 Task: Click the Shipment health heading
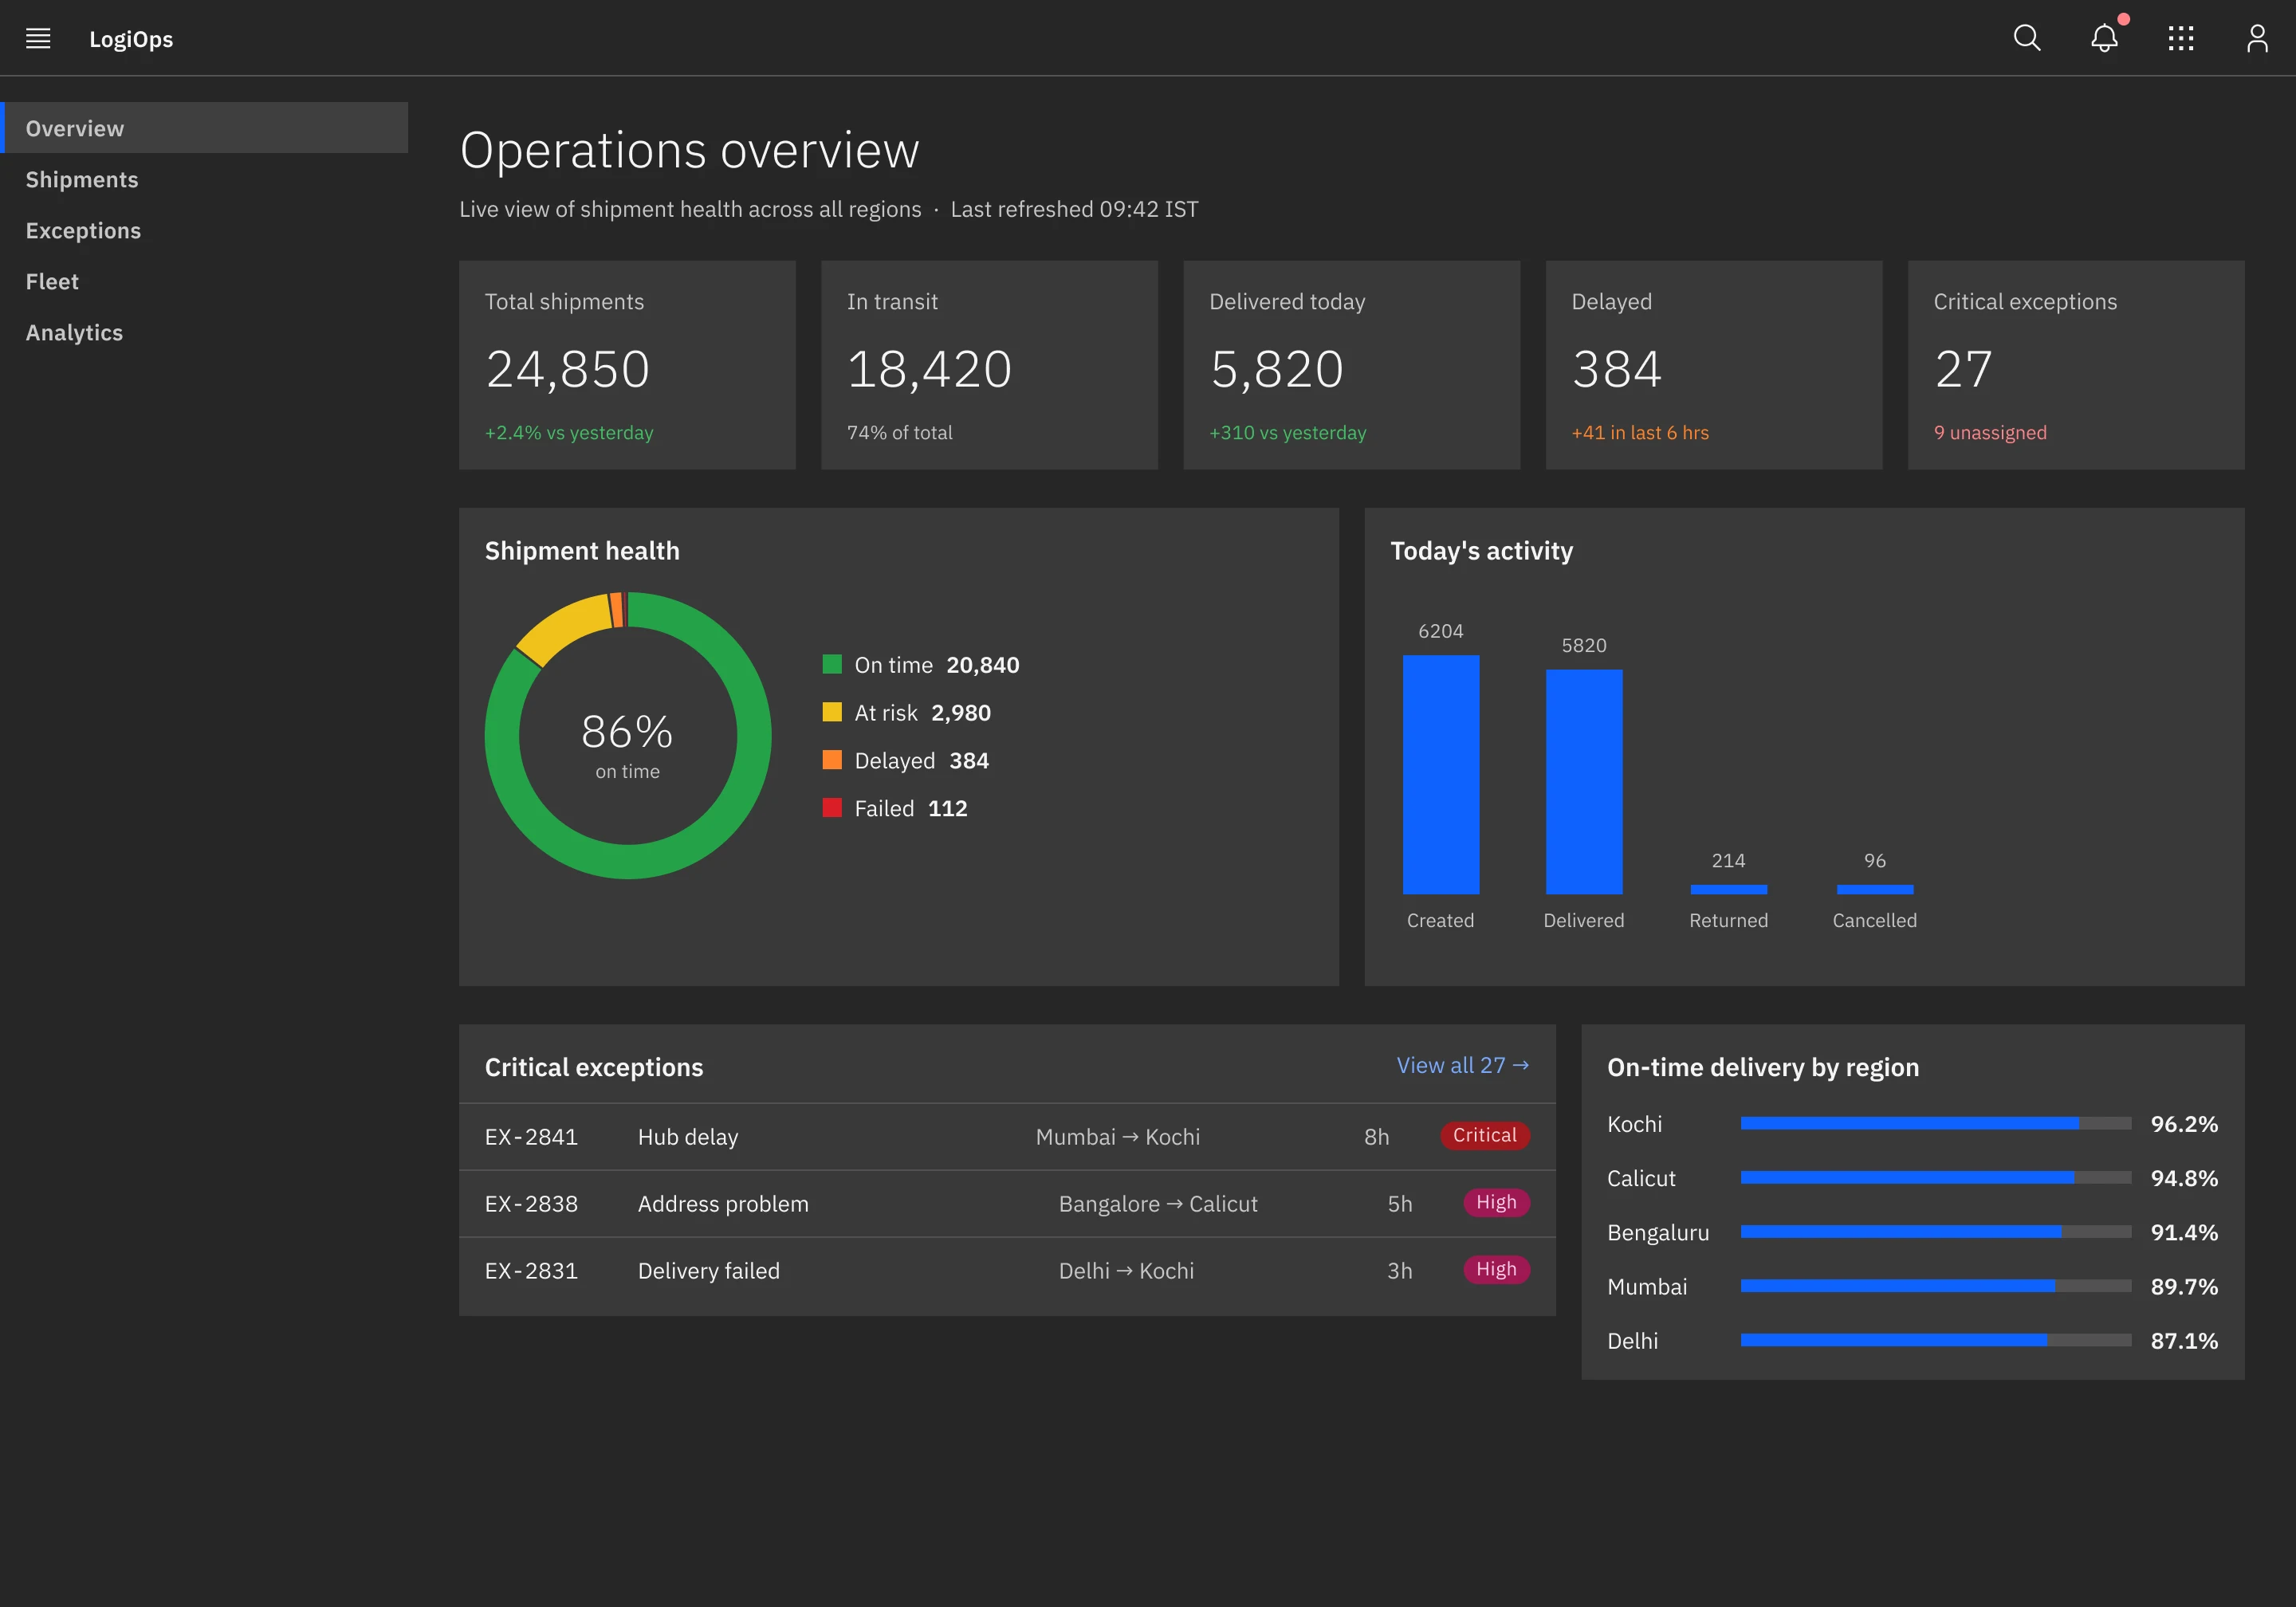(x=582, y=550)
